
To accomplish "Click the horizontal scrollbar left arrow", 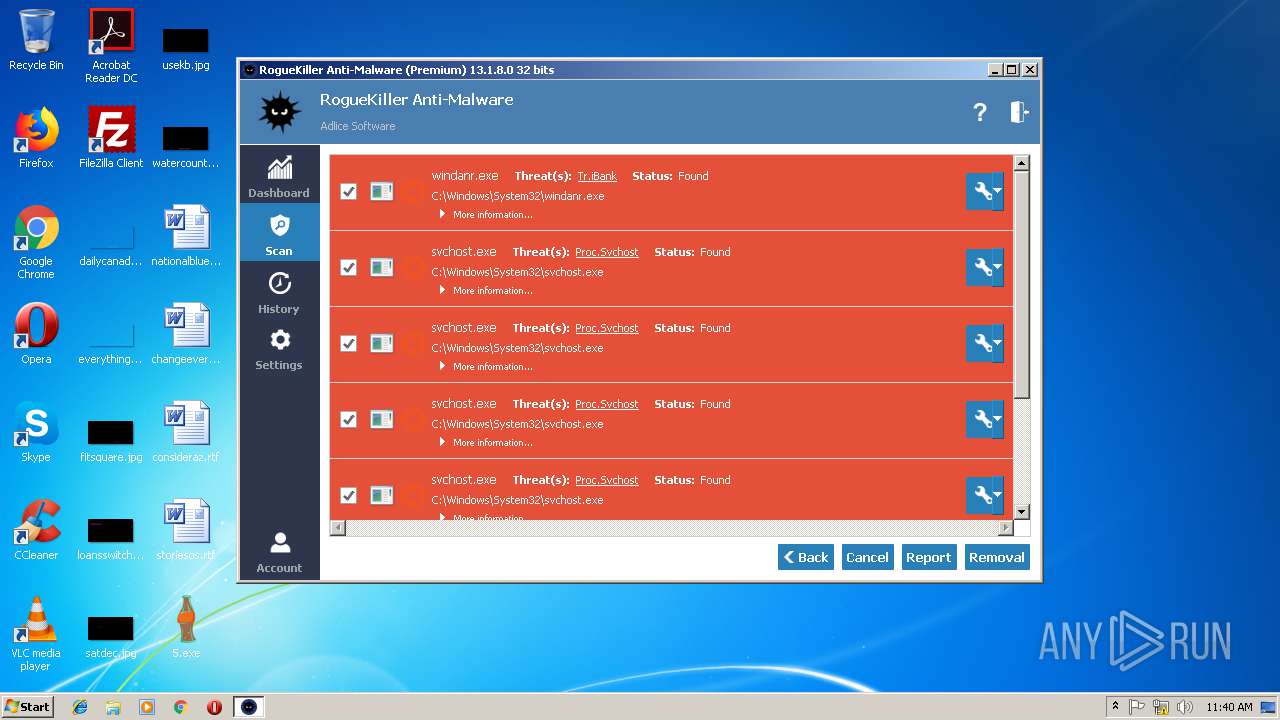I will pyautogui.click(x=338, y=527).
